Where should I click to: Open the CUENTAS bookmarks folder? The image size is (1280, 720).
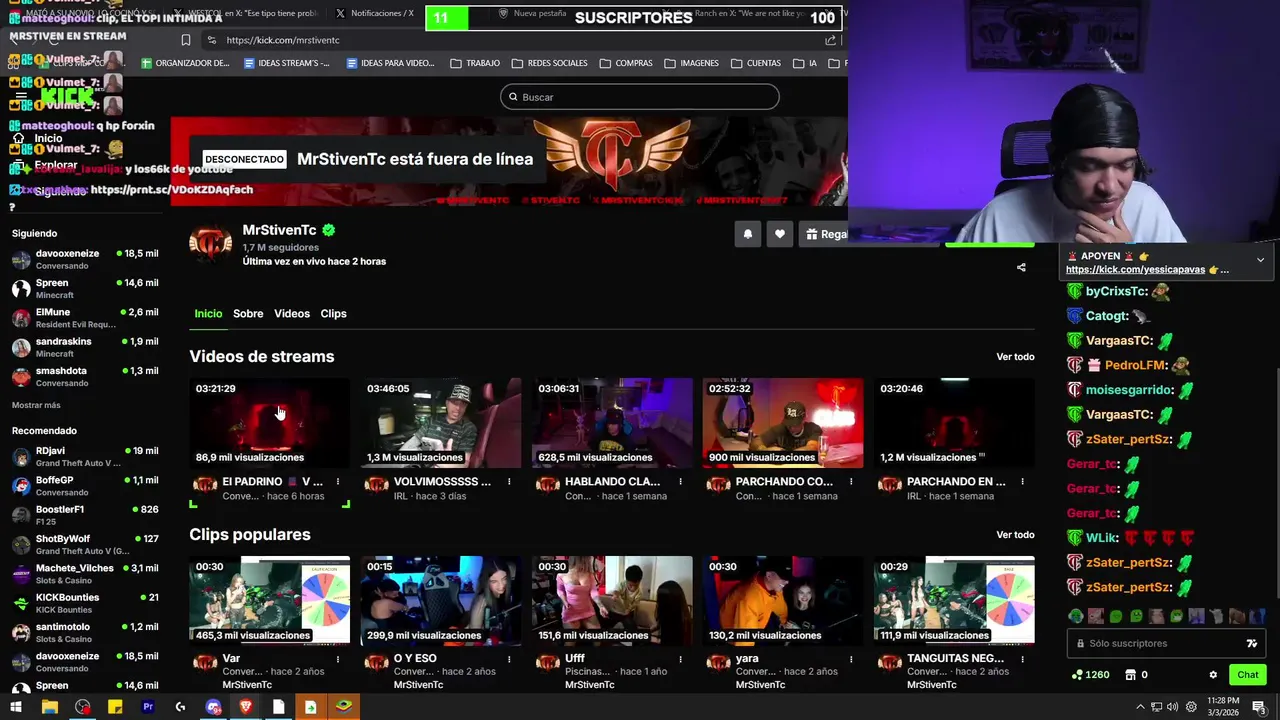[756, 63]
